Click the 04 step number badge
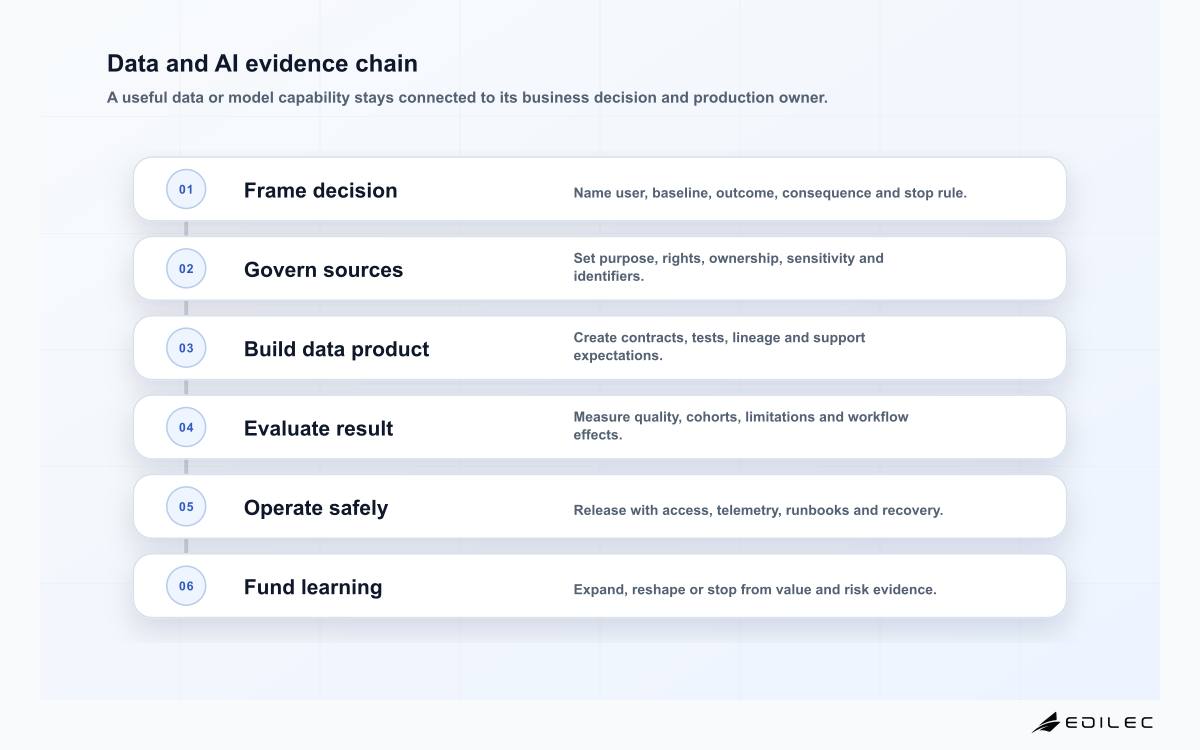The image size is (1200, 750). (186, 427)
